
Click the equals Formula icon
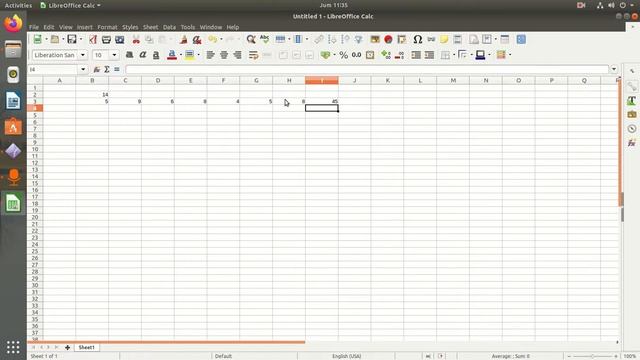click(x=117, y=69)
